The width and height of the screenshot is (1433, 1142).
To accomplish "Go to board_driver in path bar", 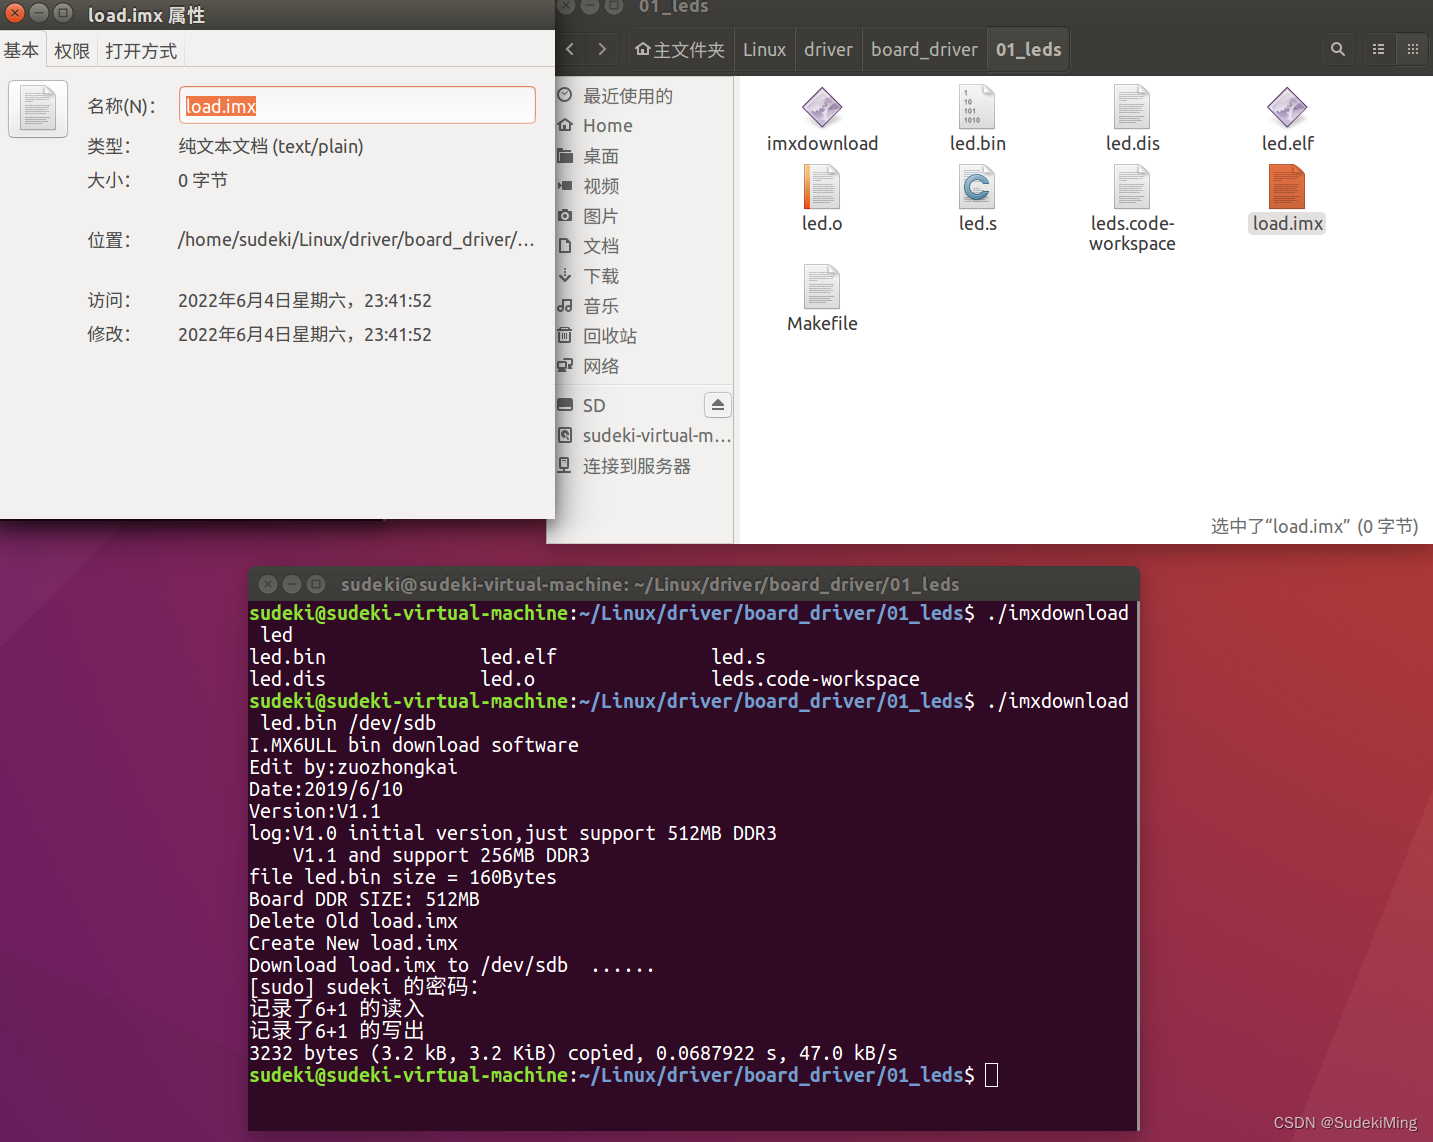I will tap(924, 49).
